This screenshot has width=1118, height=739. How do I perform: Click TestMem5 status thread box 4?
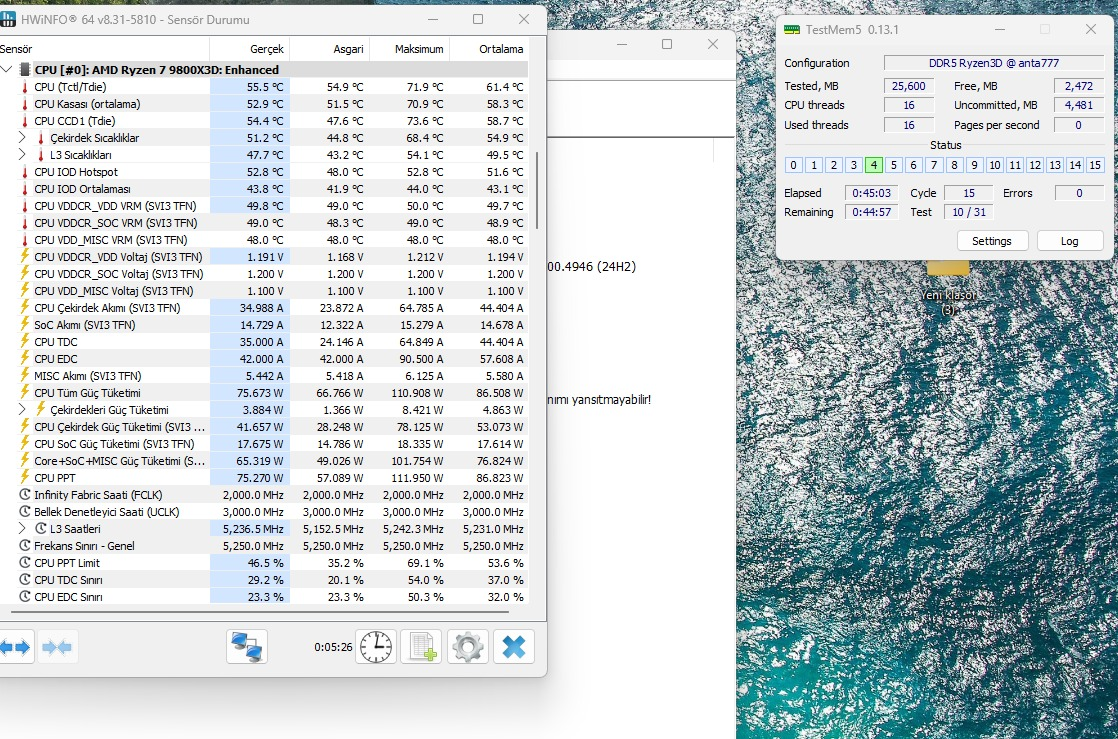873,165
